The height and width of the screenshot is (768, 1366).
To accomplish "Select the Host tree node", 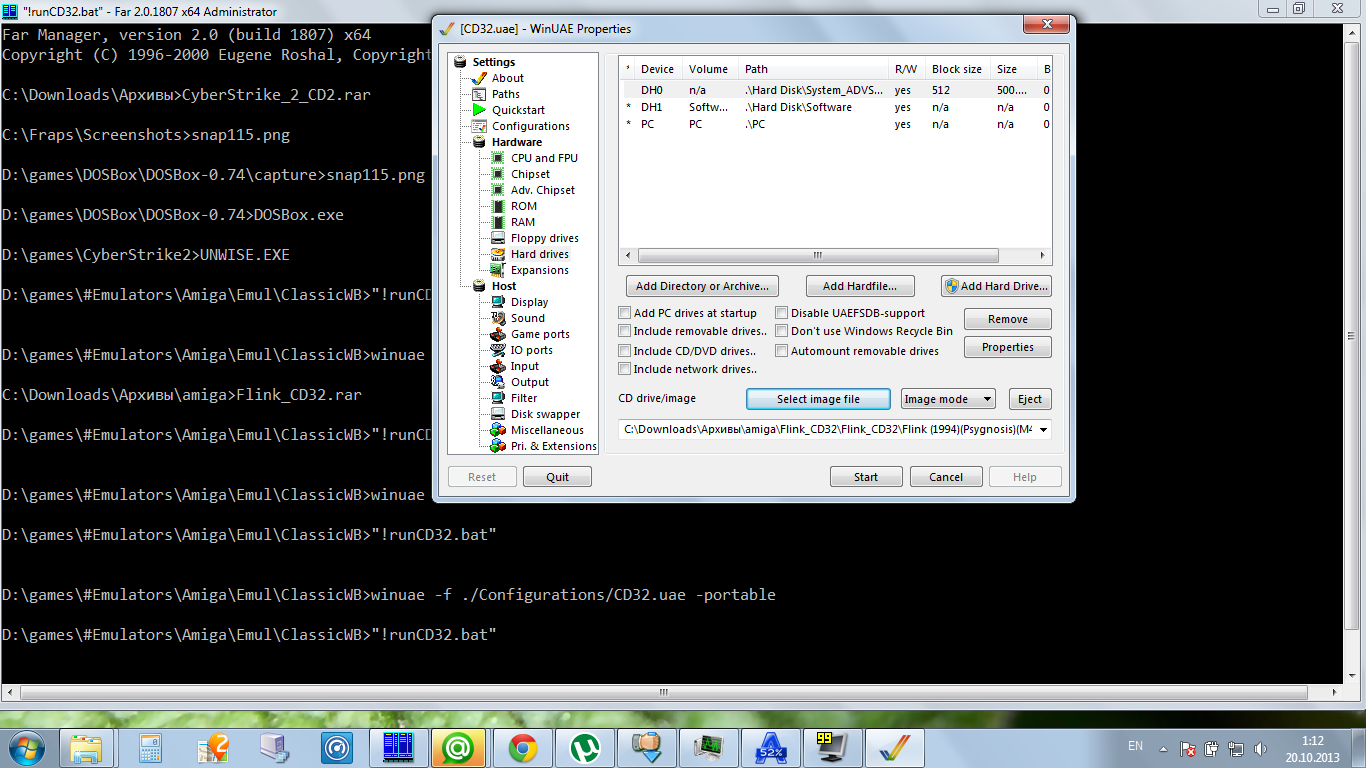I will coord(504,286).
